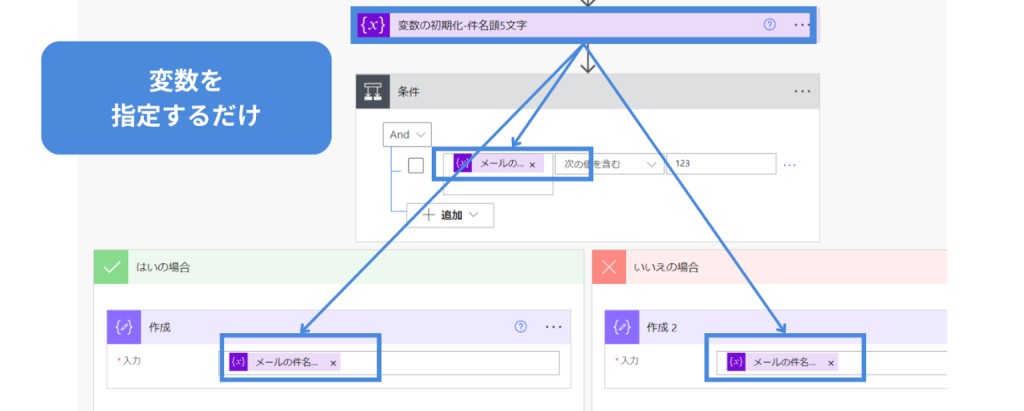Open the condition row's ellipsis options
1024x411 pixels.
[x=790, y=165]
